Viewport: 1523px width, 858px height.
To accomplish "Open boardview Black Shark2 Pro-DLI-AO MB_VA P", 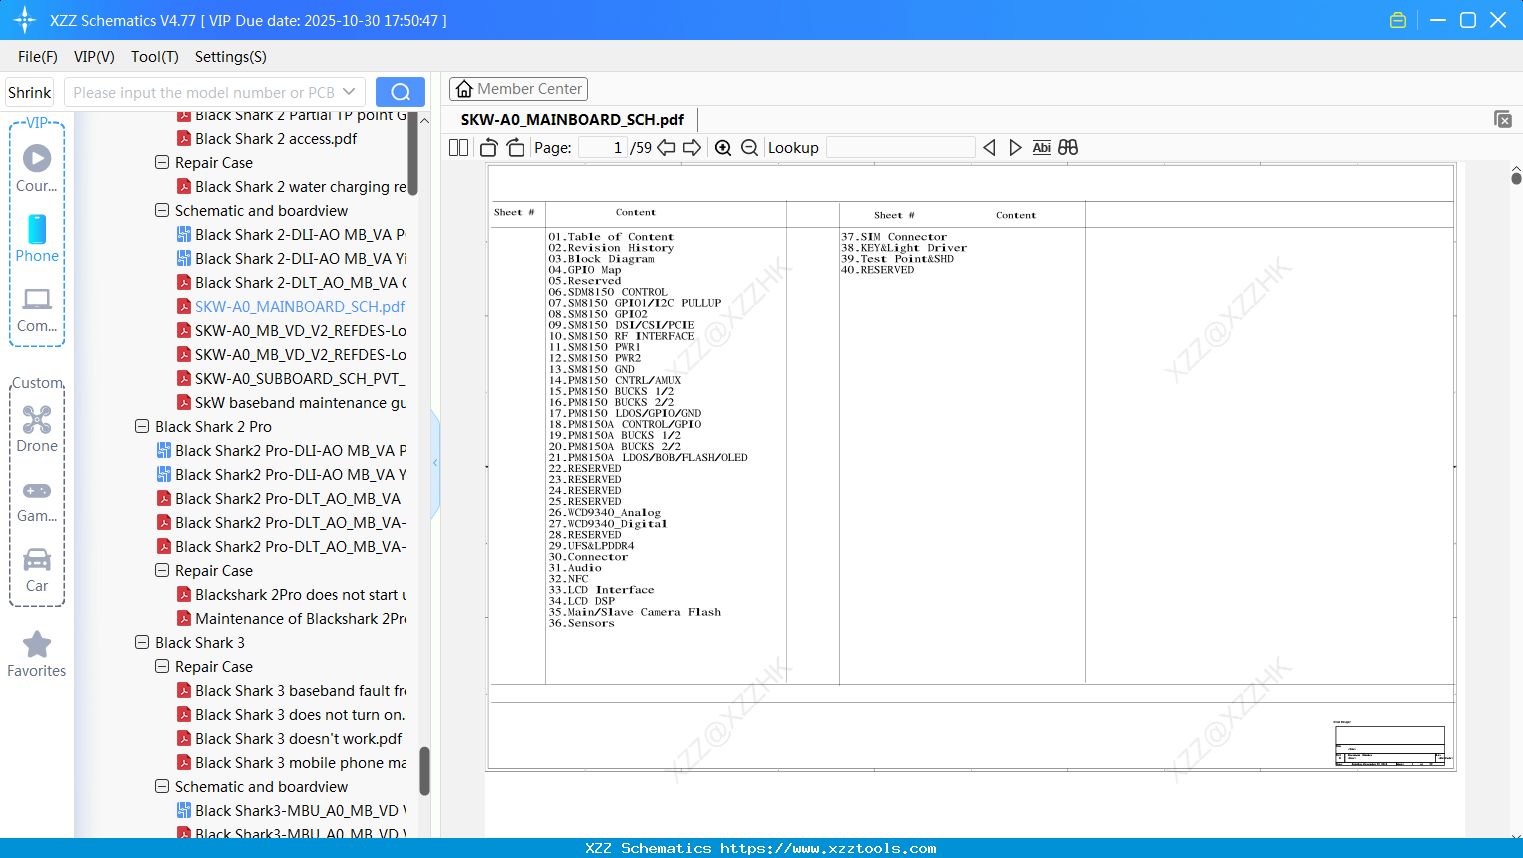I will point(281,450).
